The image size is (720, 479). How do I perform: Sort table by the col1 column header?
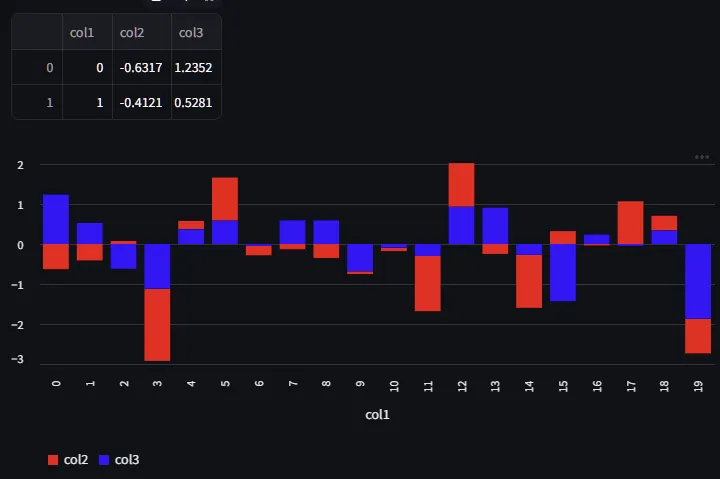point(87,32)
